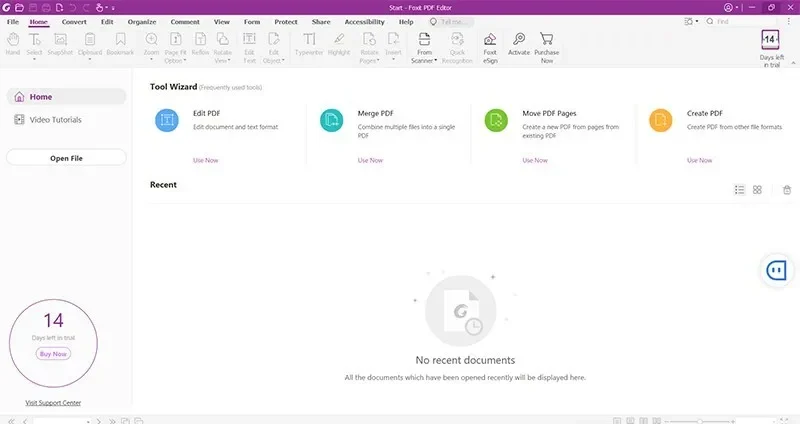Choose the SnapShot tool

(x=60, y=44)
